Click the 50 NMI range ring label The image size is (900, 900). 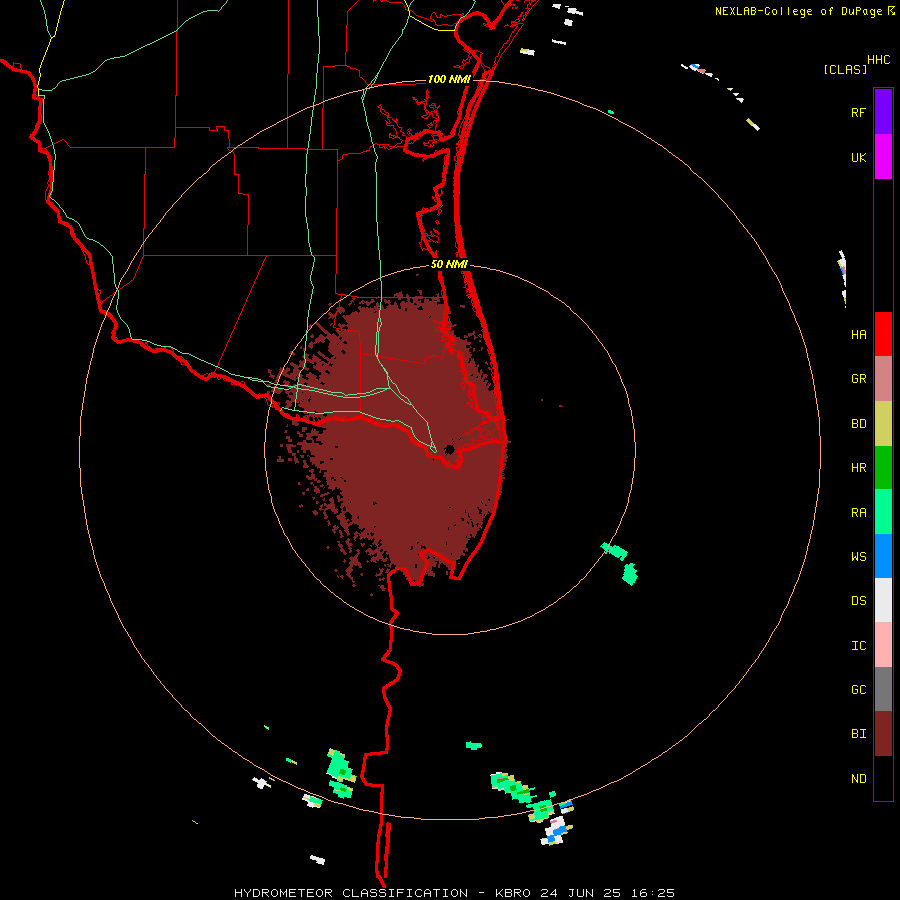[x=449, y=264]
